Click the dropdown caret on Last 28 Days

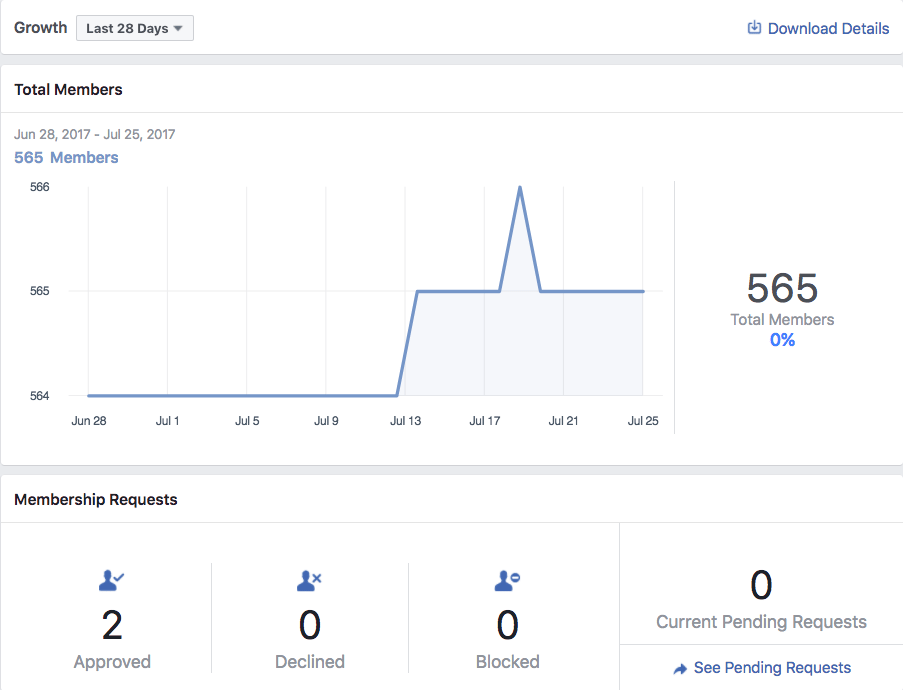178,28
